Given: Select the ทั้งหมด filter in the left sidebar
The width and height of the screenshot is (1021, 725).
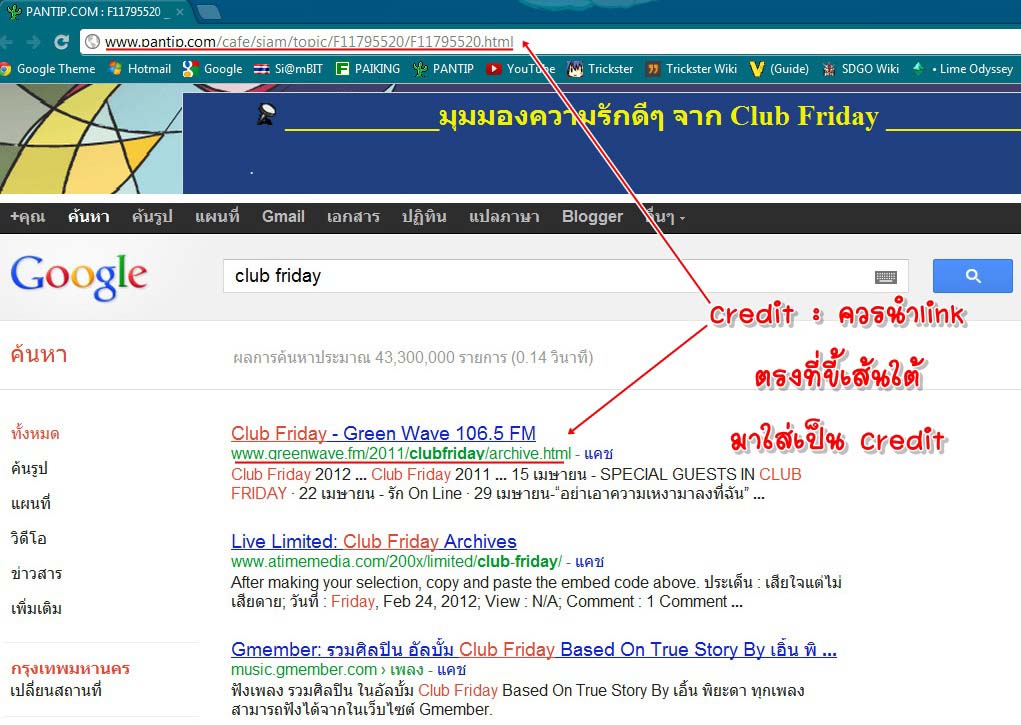Looking at the screenshot, I should (x=35, y=433).
